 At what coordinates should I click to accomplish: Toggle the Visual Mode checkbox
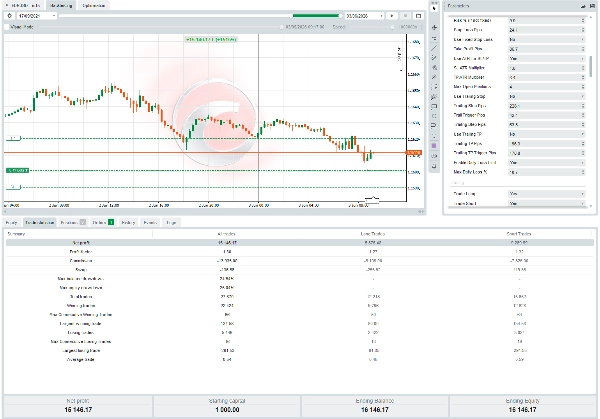click(x=7, y=27)
